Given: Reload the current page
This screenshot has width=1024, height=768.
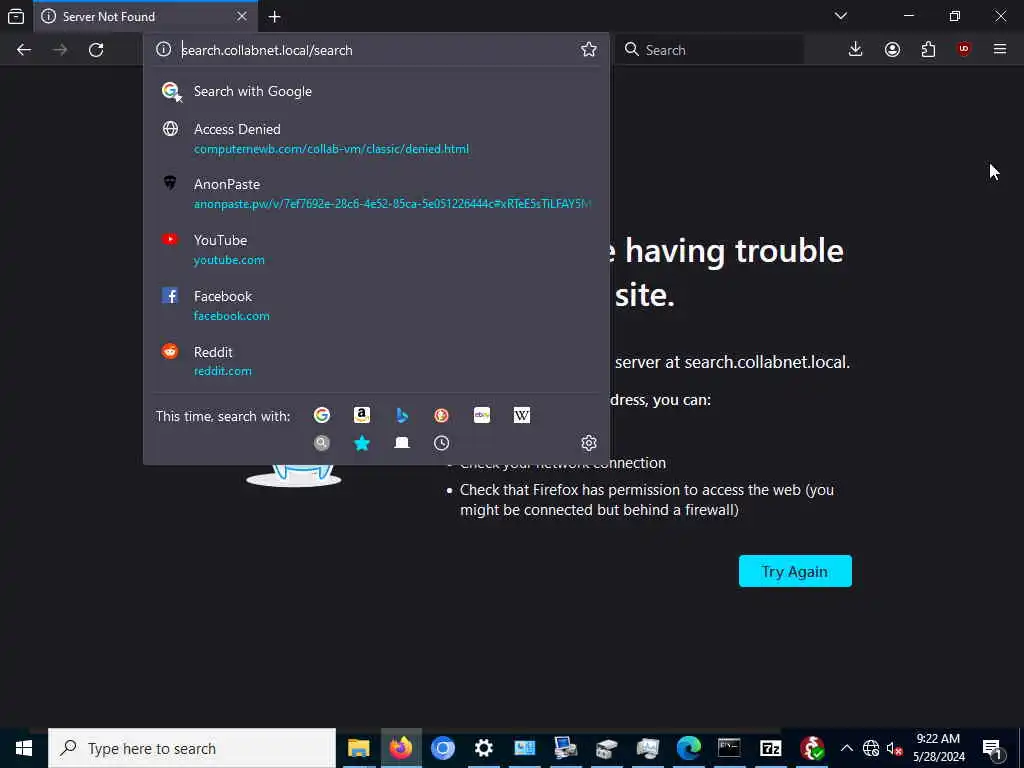Looking at the screenshot, I should point(96,50).
